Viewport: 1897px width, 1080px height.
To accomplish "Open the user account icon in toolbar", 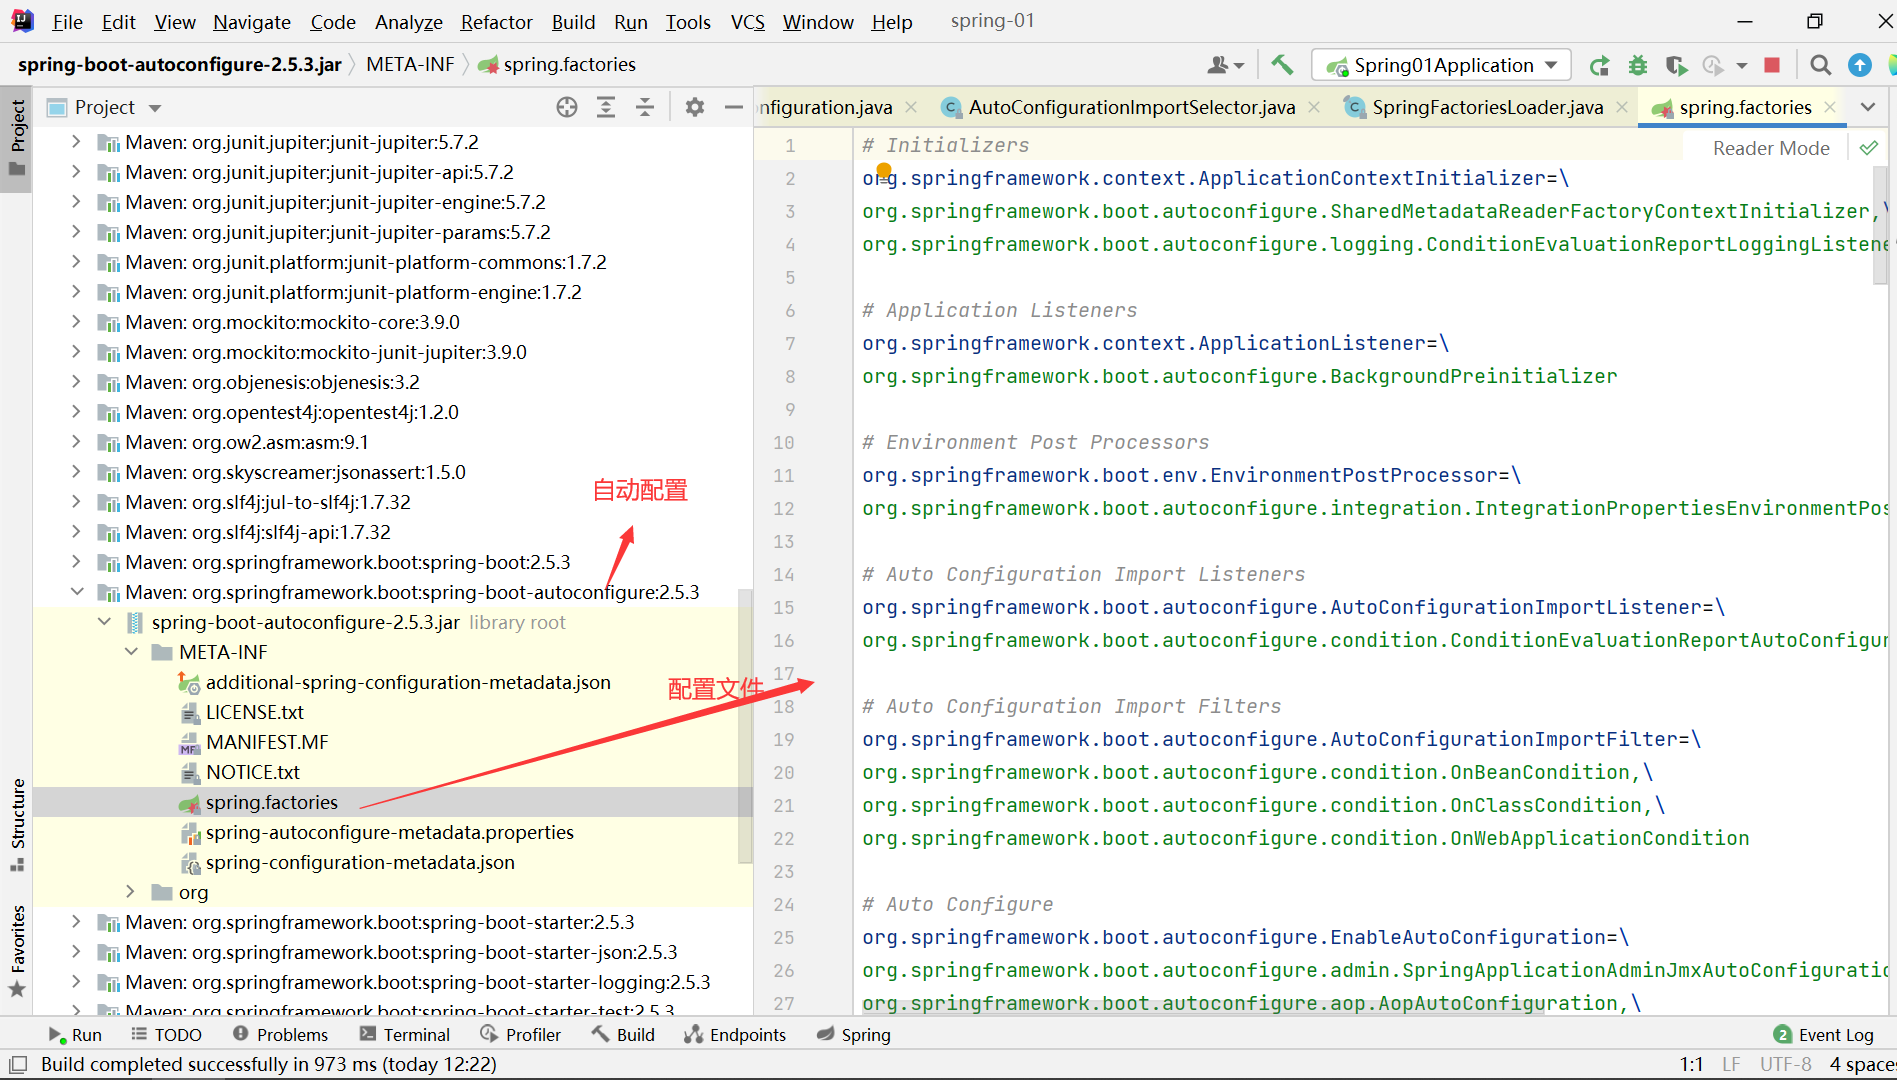I will (1225, 65).
